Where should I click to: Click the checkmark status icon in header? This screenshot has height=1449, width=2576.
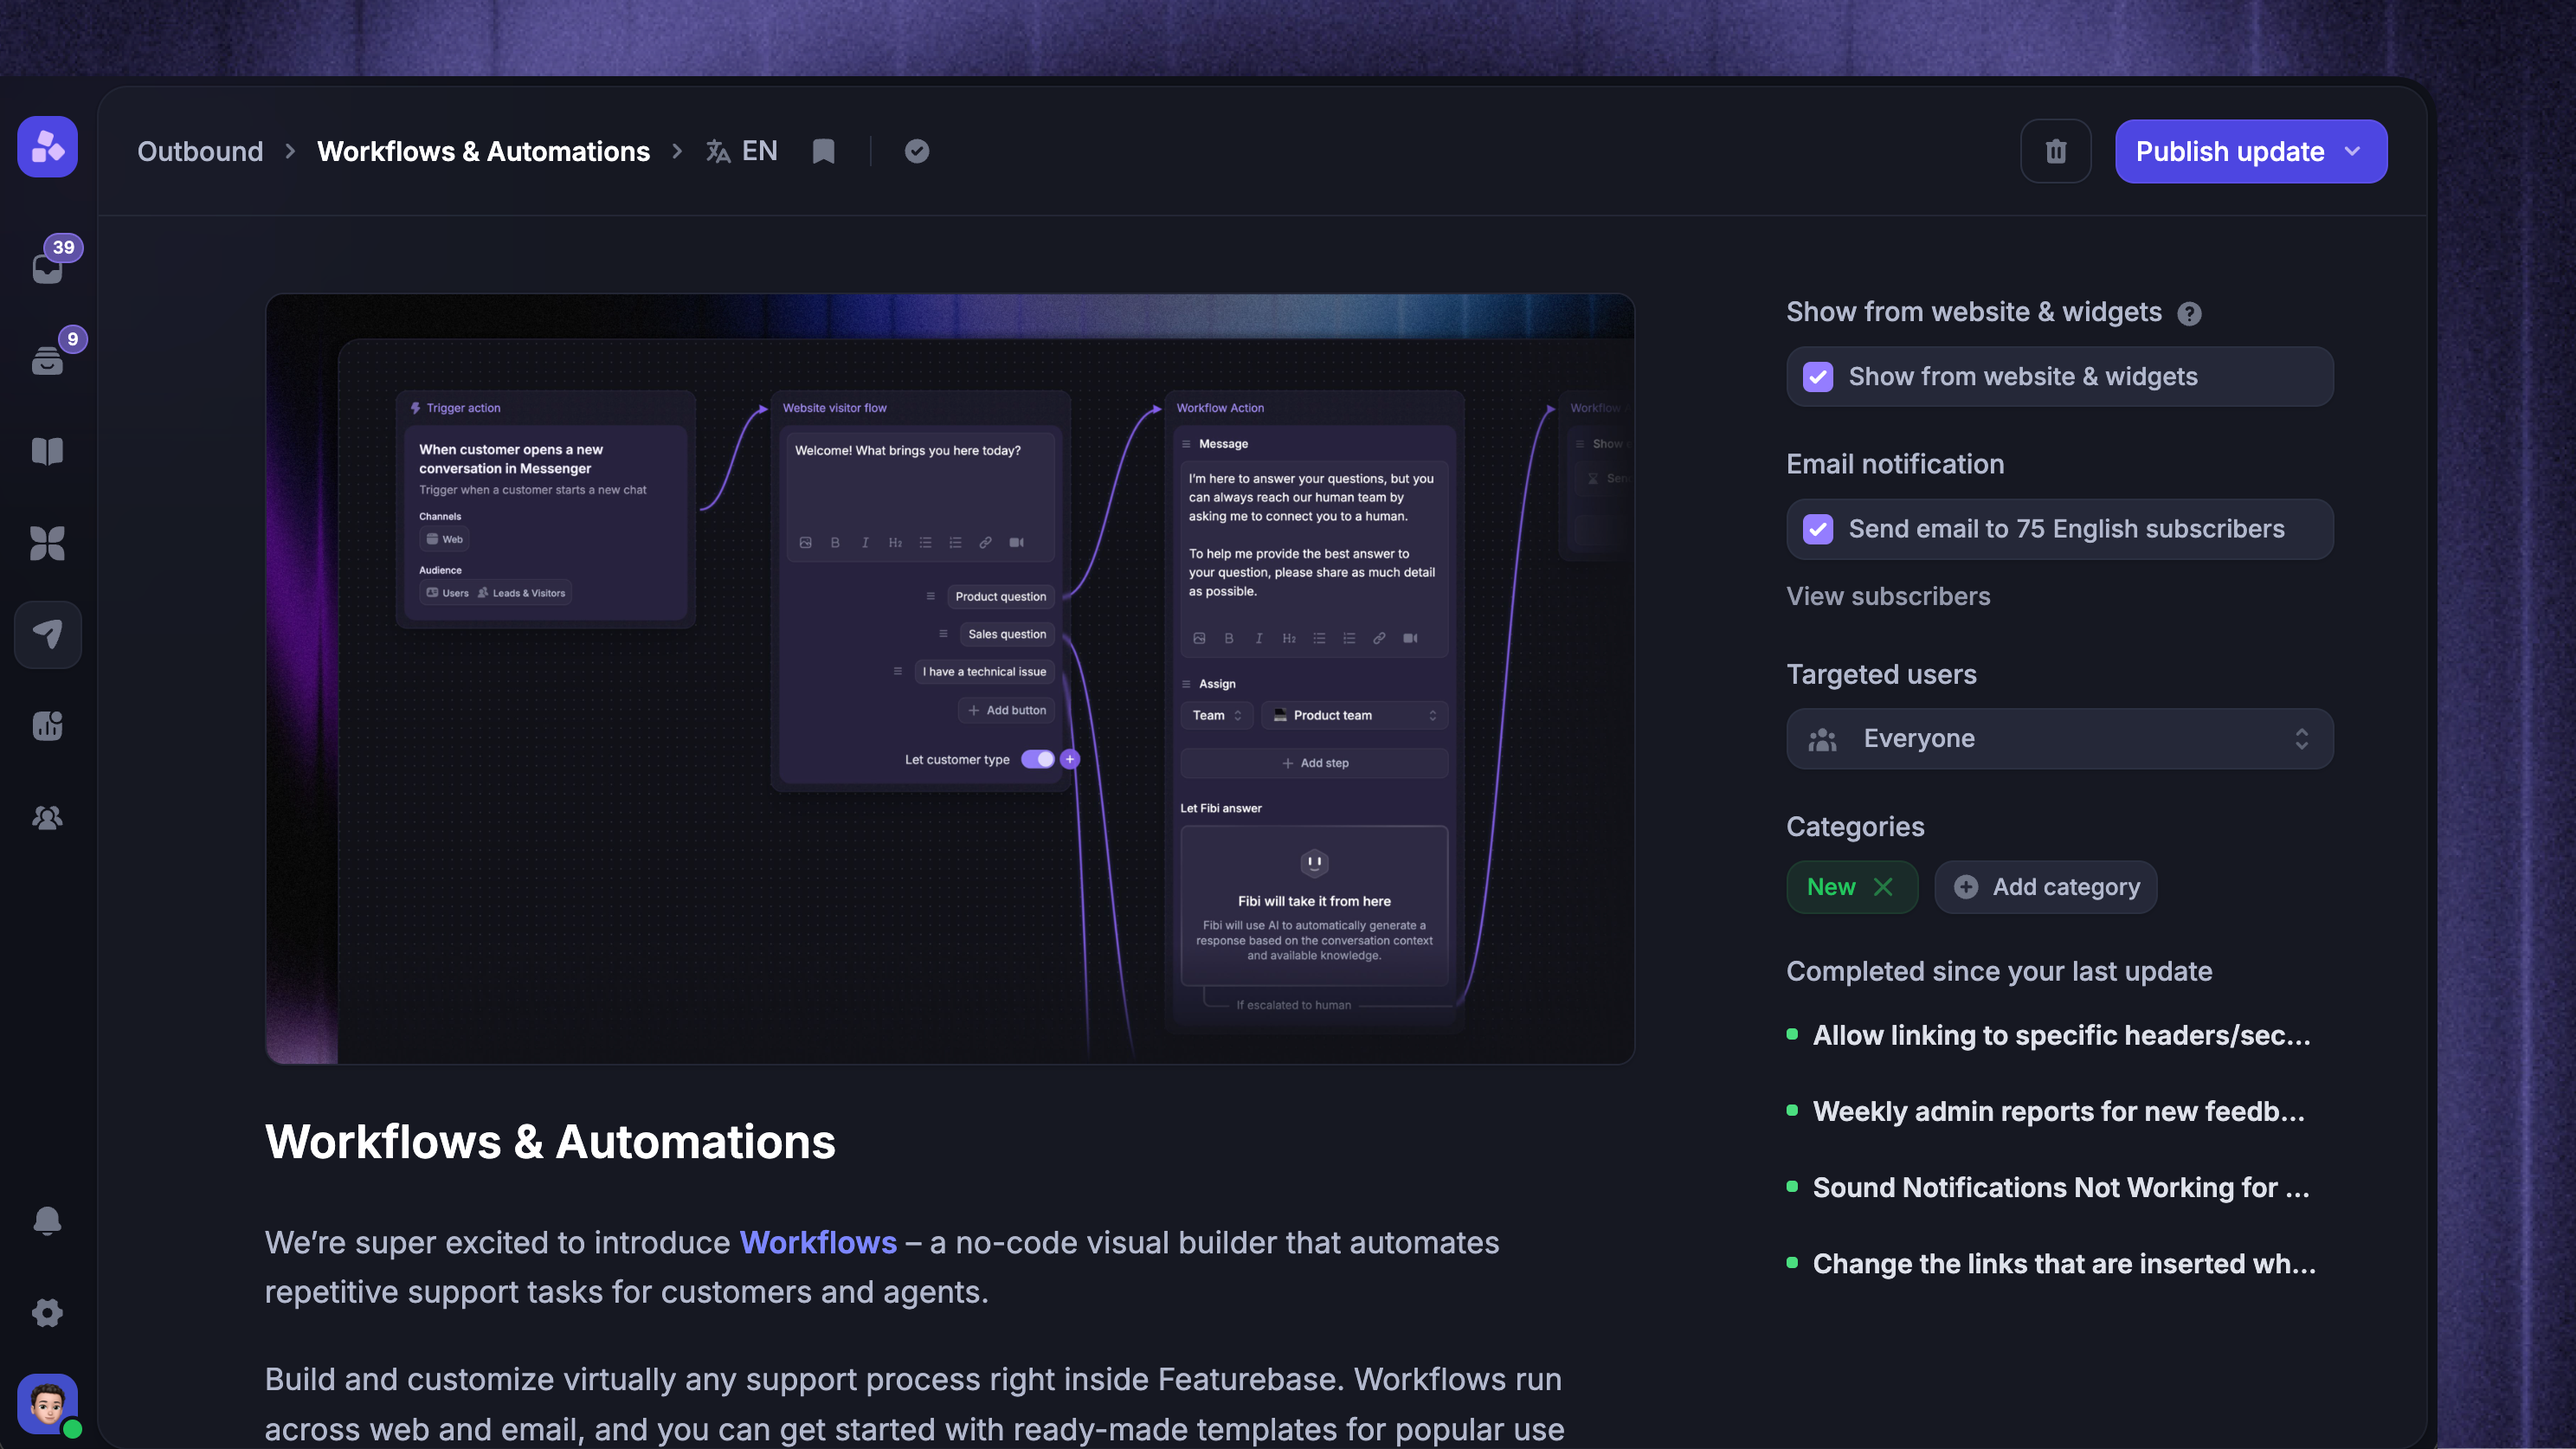[x=917, y=151]
